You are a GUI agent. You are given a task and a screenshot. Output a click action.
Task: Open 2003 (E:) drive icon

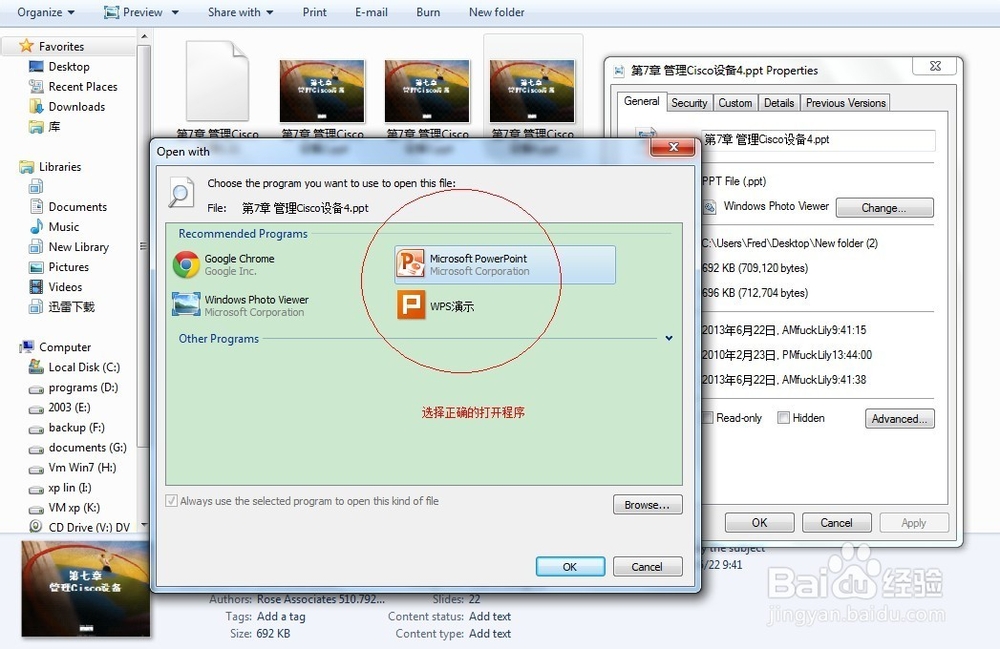36,408
